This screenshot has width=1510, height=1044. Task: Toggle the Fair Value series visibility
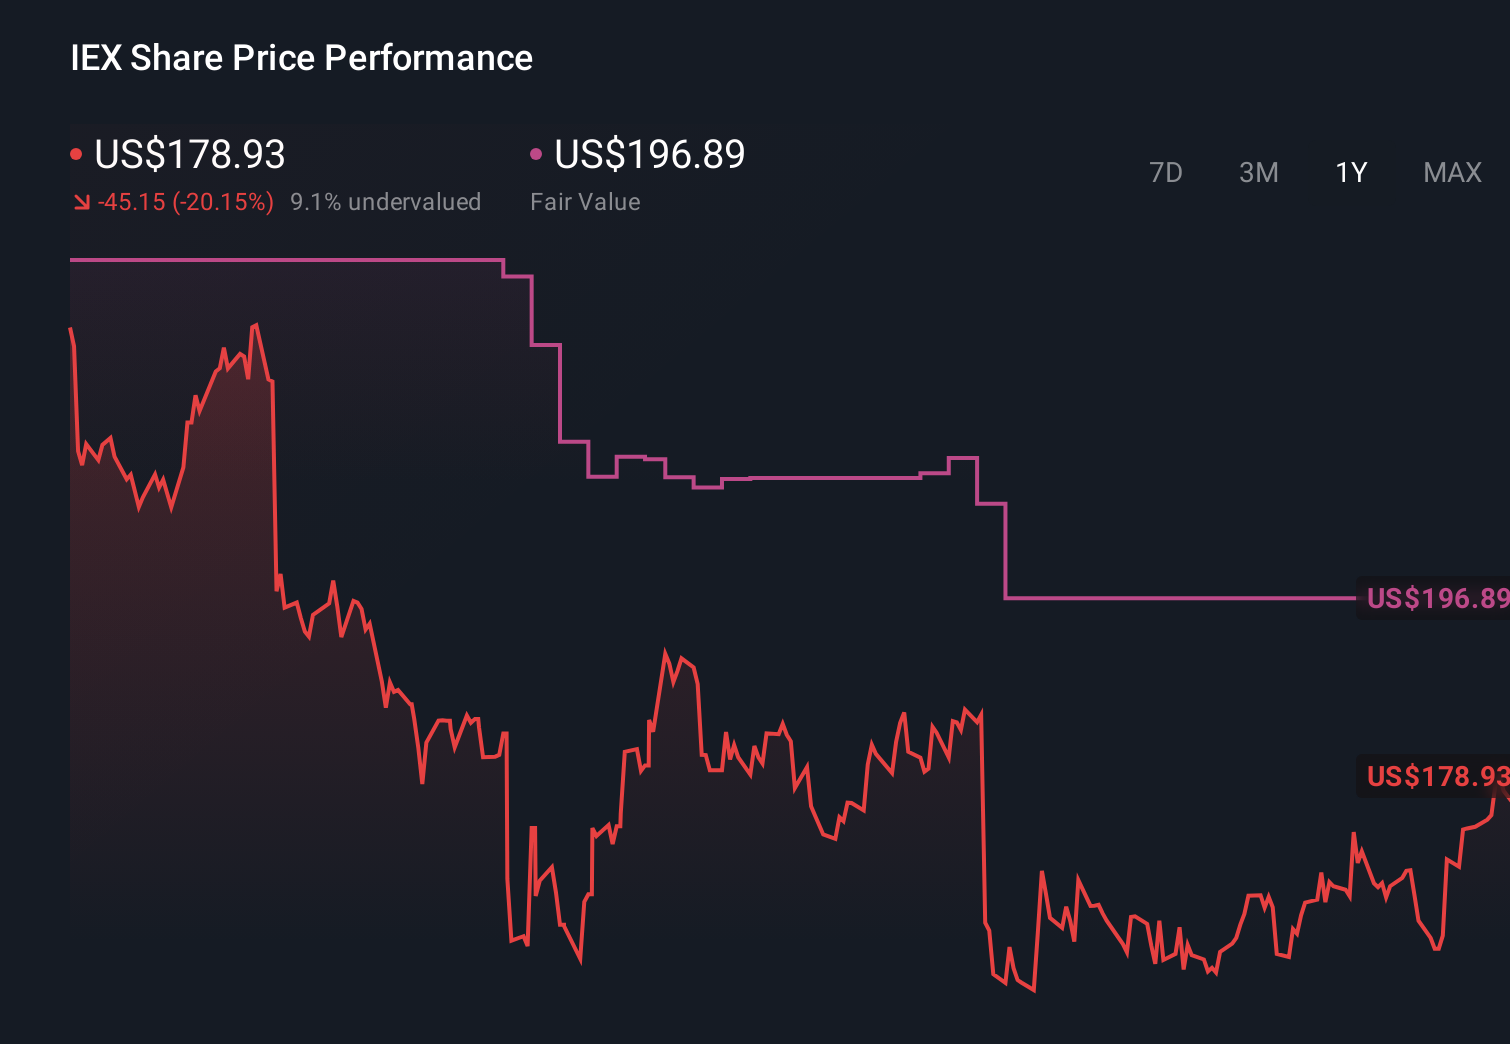537,152
